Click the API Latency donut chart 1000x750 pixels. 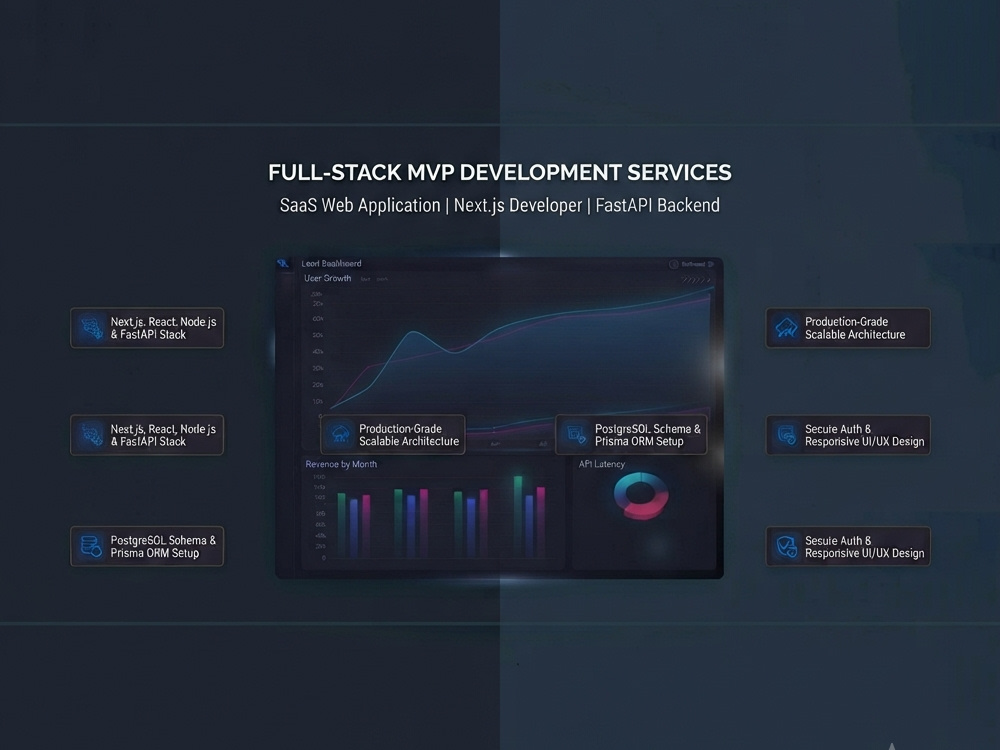[641, 496]
